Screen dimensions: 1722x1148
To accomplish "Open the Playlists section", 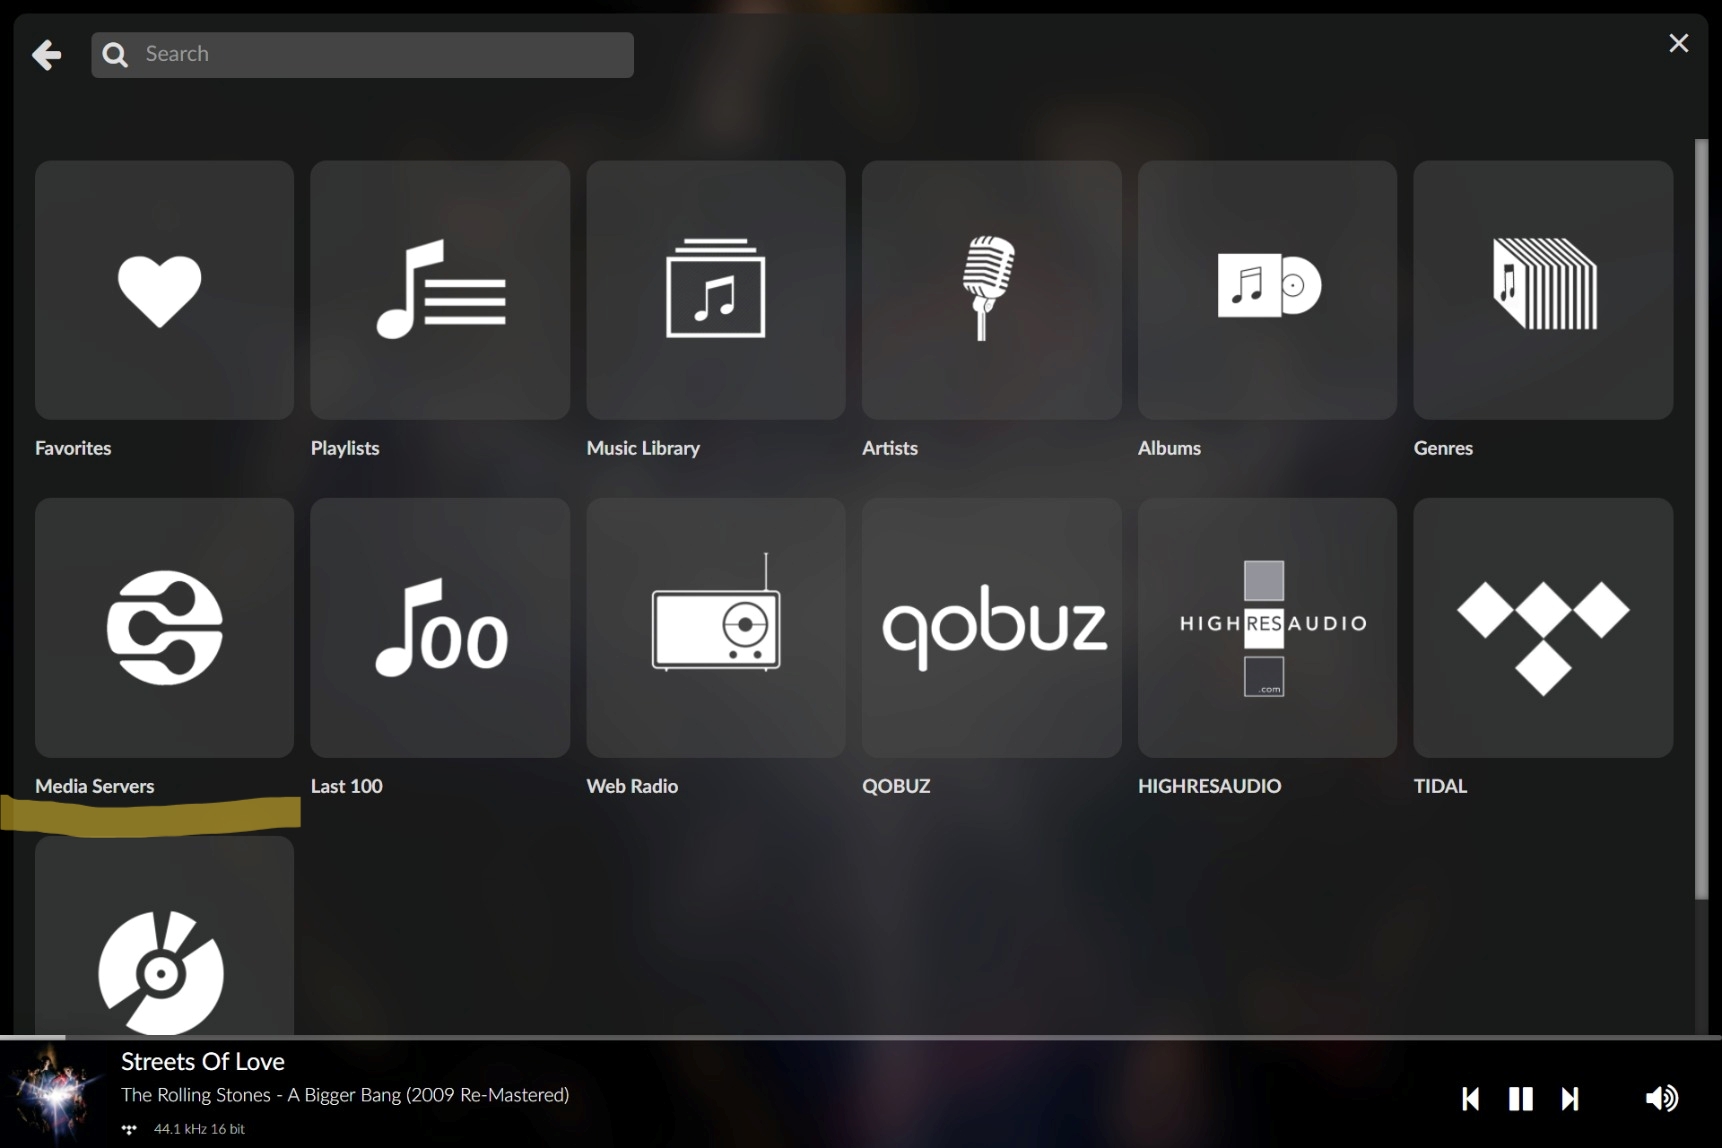I will click(x=439, y=289).
